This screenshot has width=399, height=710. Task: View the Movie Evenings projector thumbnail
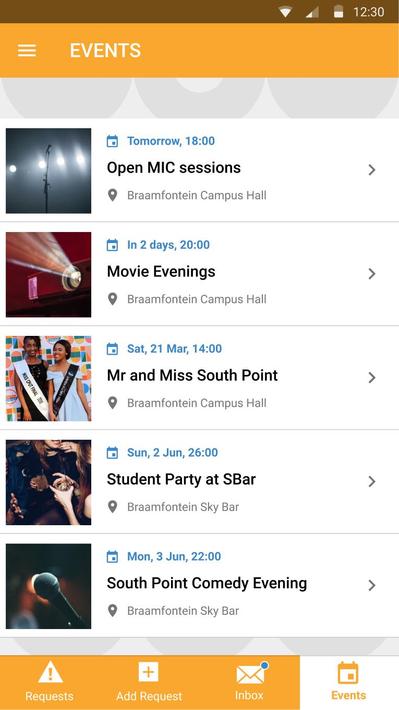point(48,274)
